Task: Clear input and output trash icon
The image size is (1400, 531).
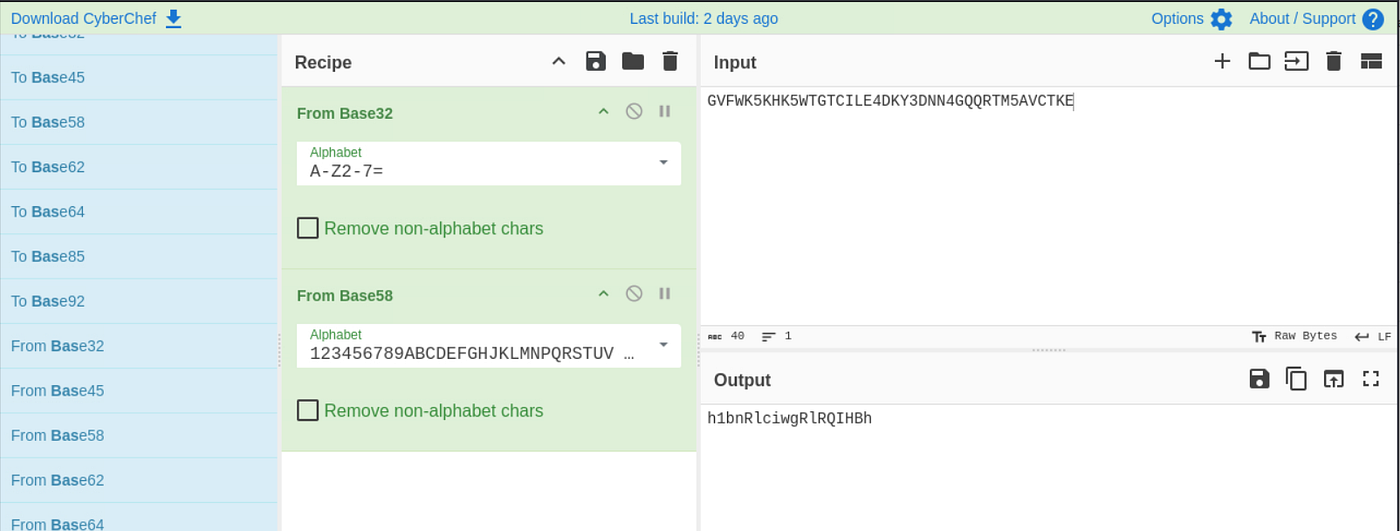Action: (x=1333, y=61)
